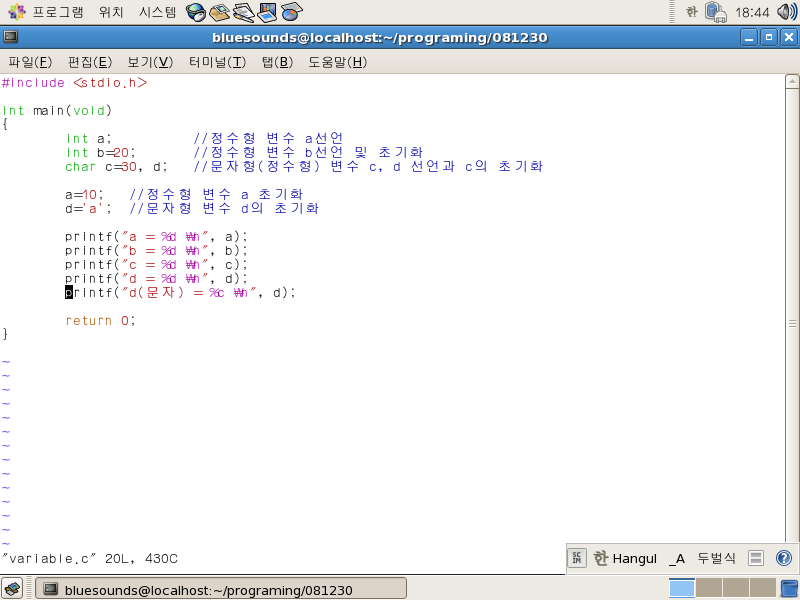Launch the word processor document icon
Image resolution: width=800 pixels, height=600 pixels.
(x=243, y=12)
